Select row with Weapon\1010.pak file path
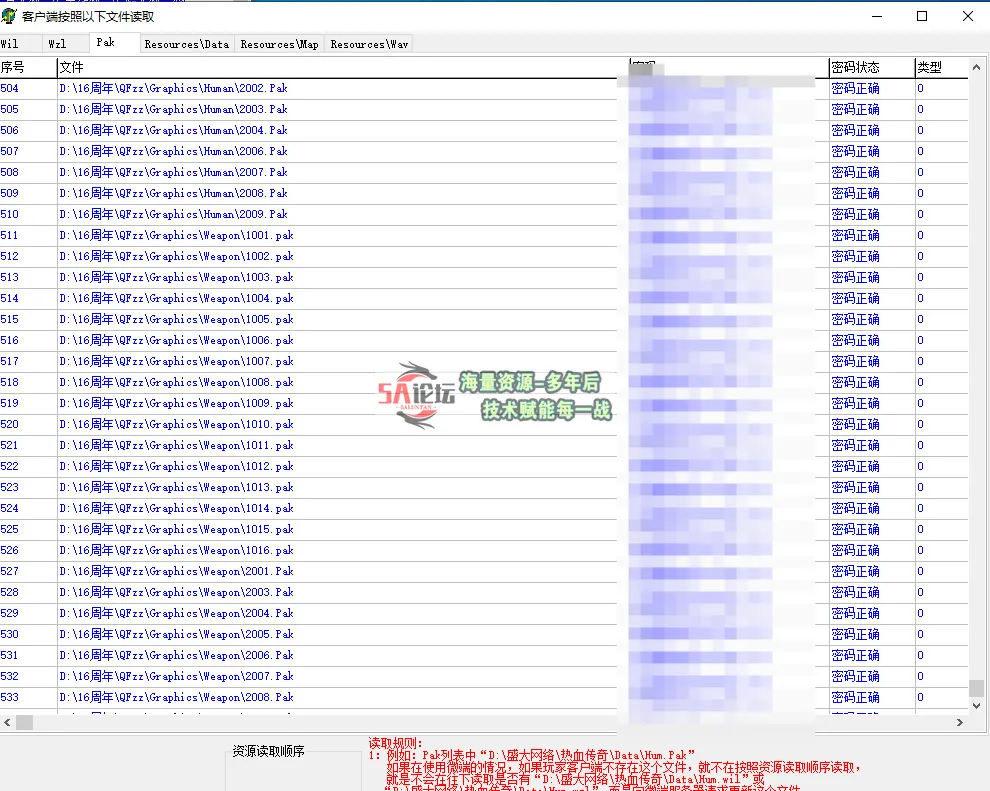990x791 pixels. click(x=484, y=424)
